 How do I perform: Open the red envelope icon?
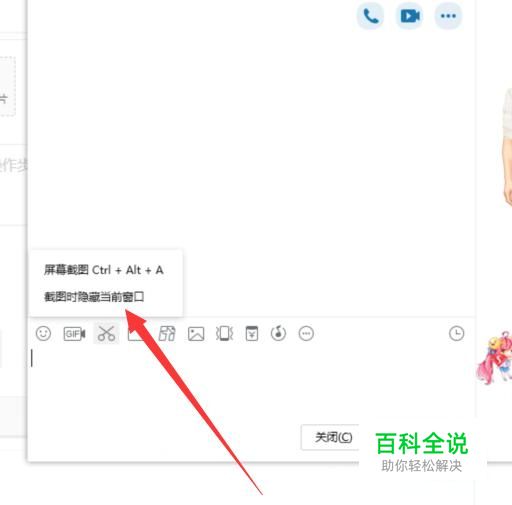coord(252,333)
